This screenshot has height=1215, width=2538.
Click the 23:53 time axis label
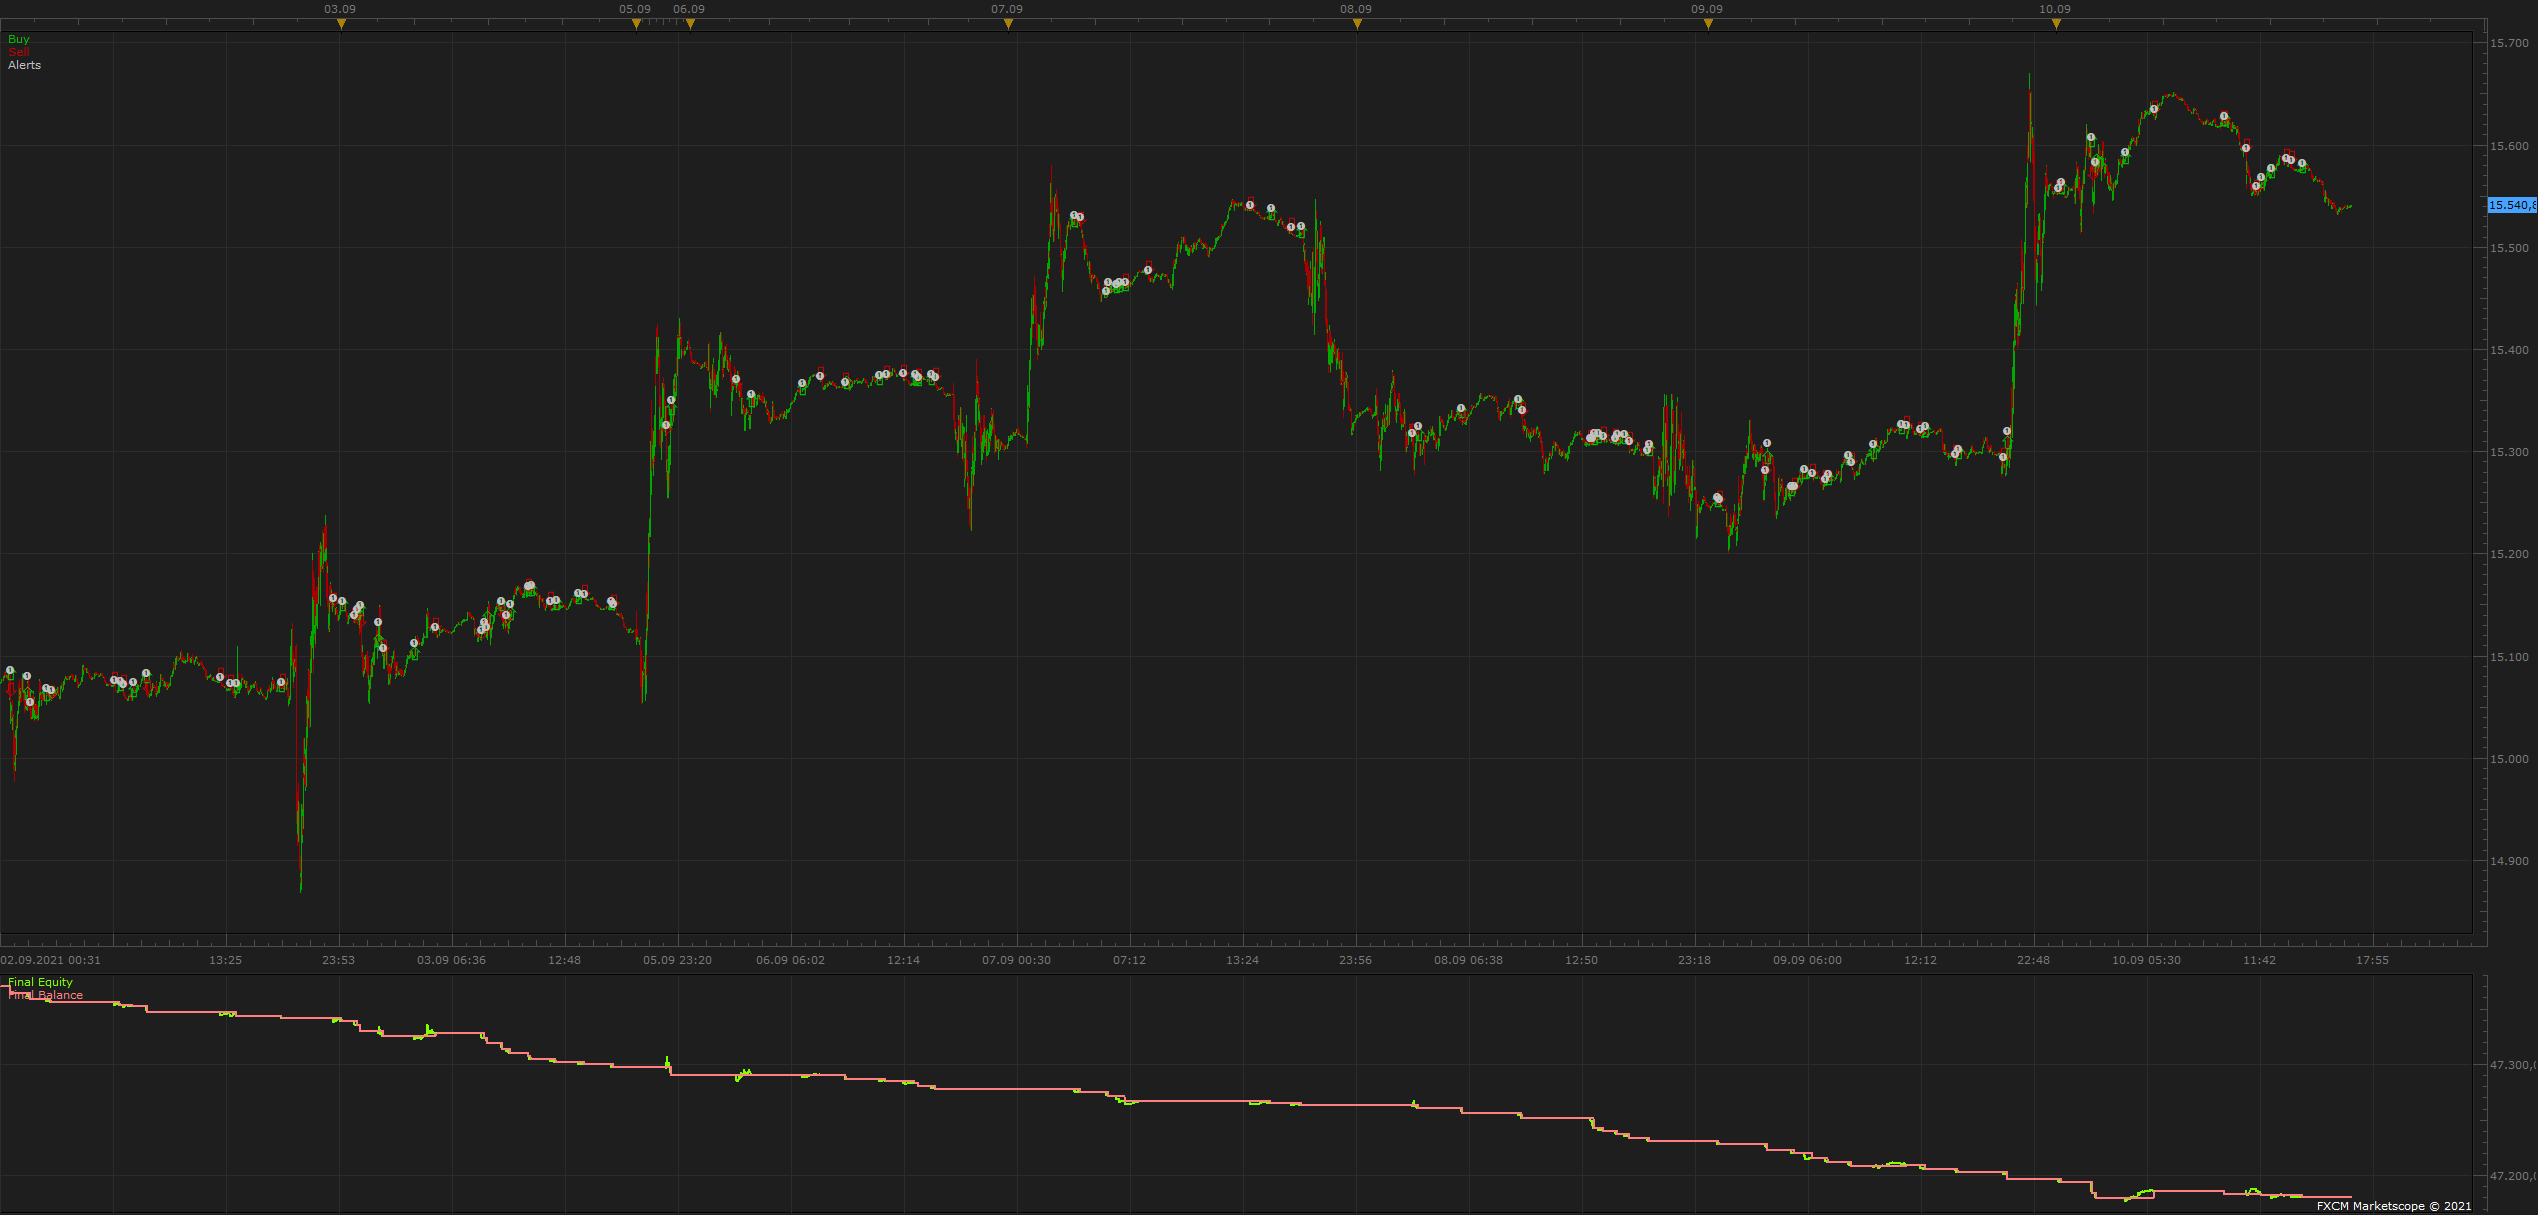339,960
